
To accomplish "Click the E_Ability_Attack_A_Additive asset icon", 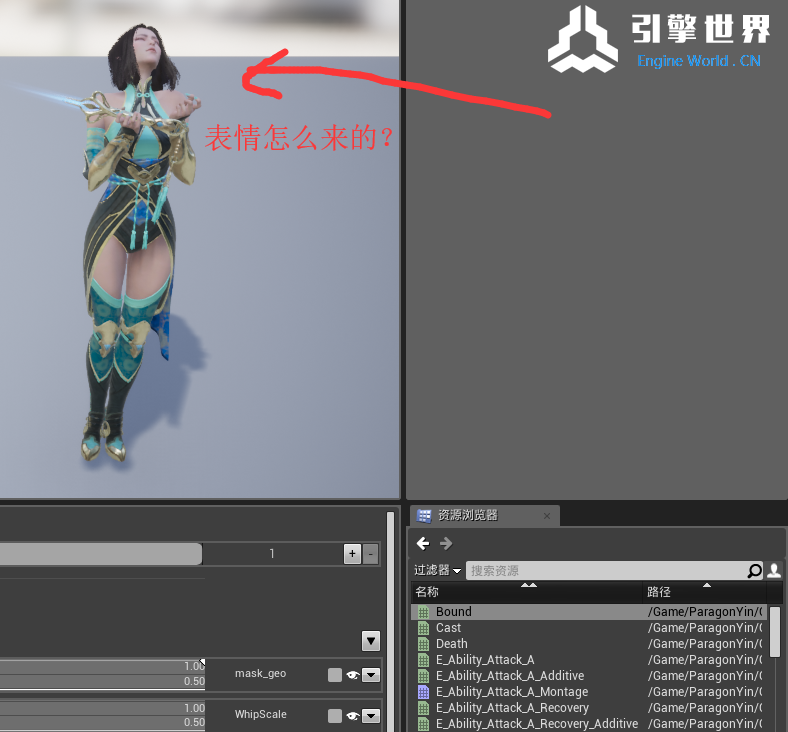I will tap(424, 676).
